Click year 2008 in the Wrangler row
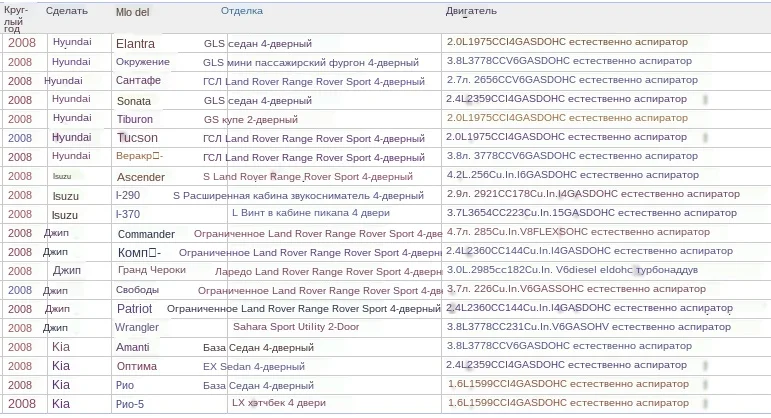This screenshot has height=418, width=771. [x=20, y=328]
